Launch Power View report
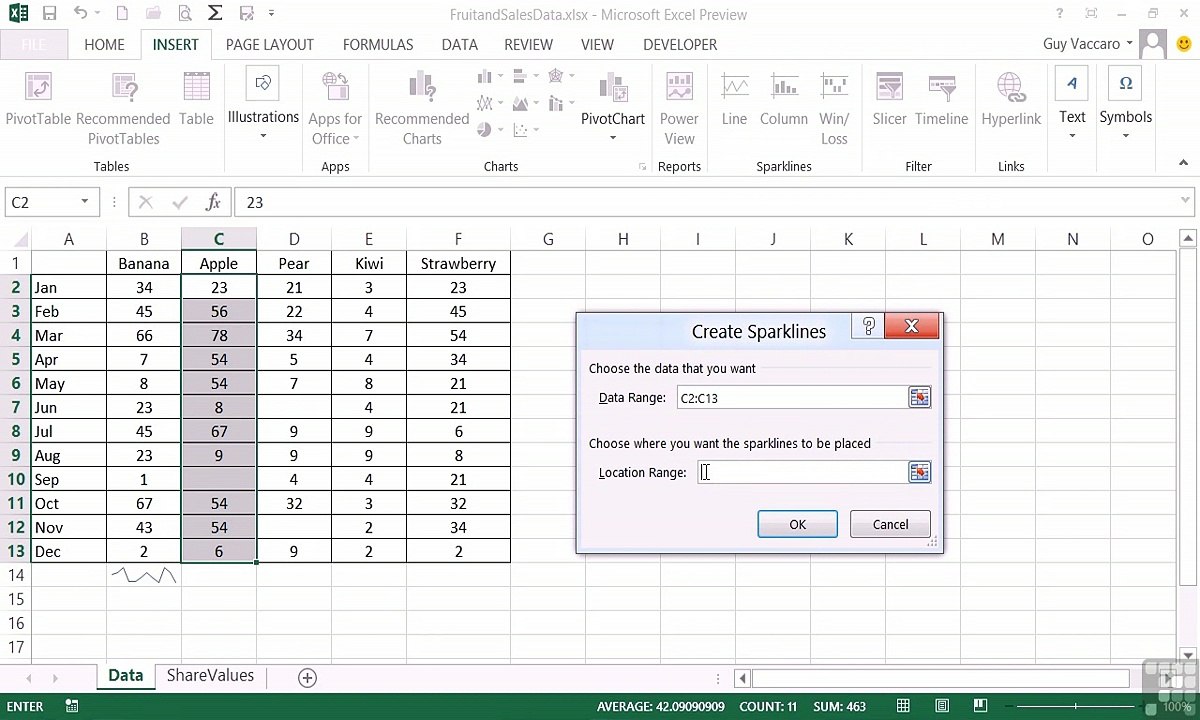 679,110
